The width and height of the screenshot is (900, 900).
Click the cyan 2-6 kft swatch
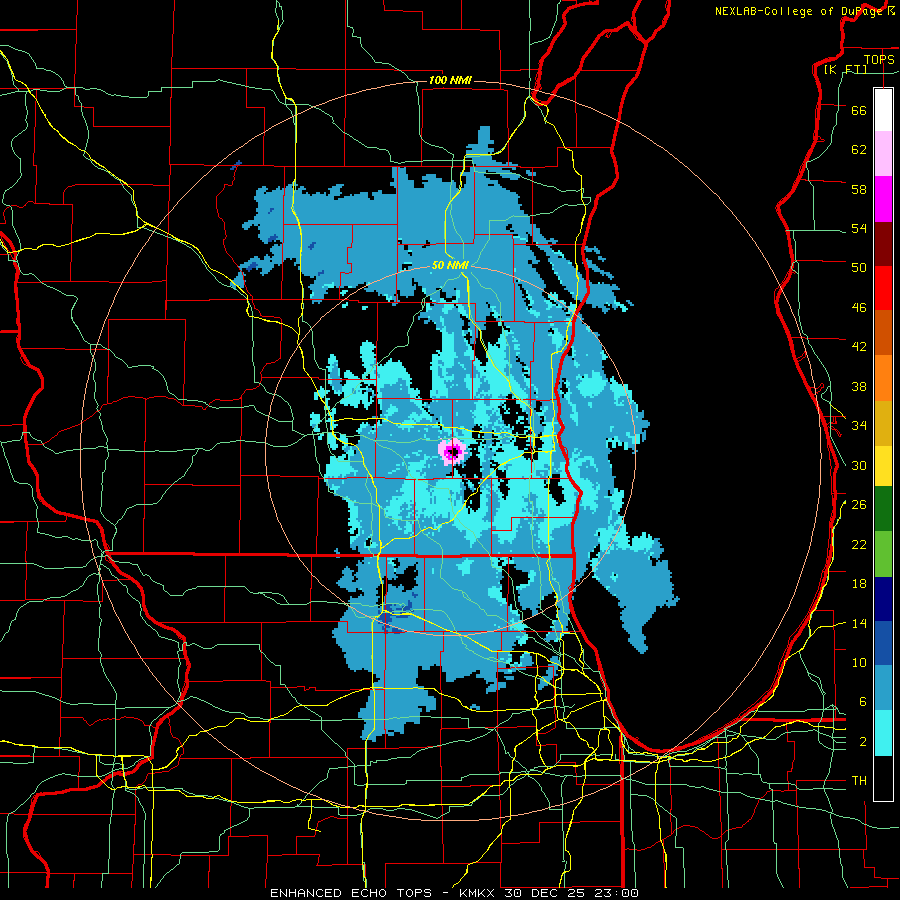click(x=883, y=733)
